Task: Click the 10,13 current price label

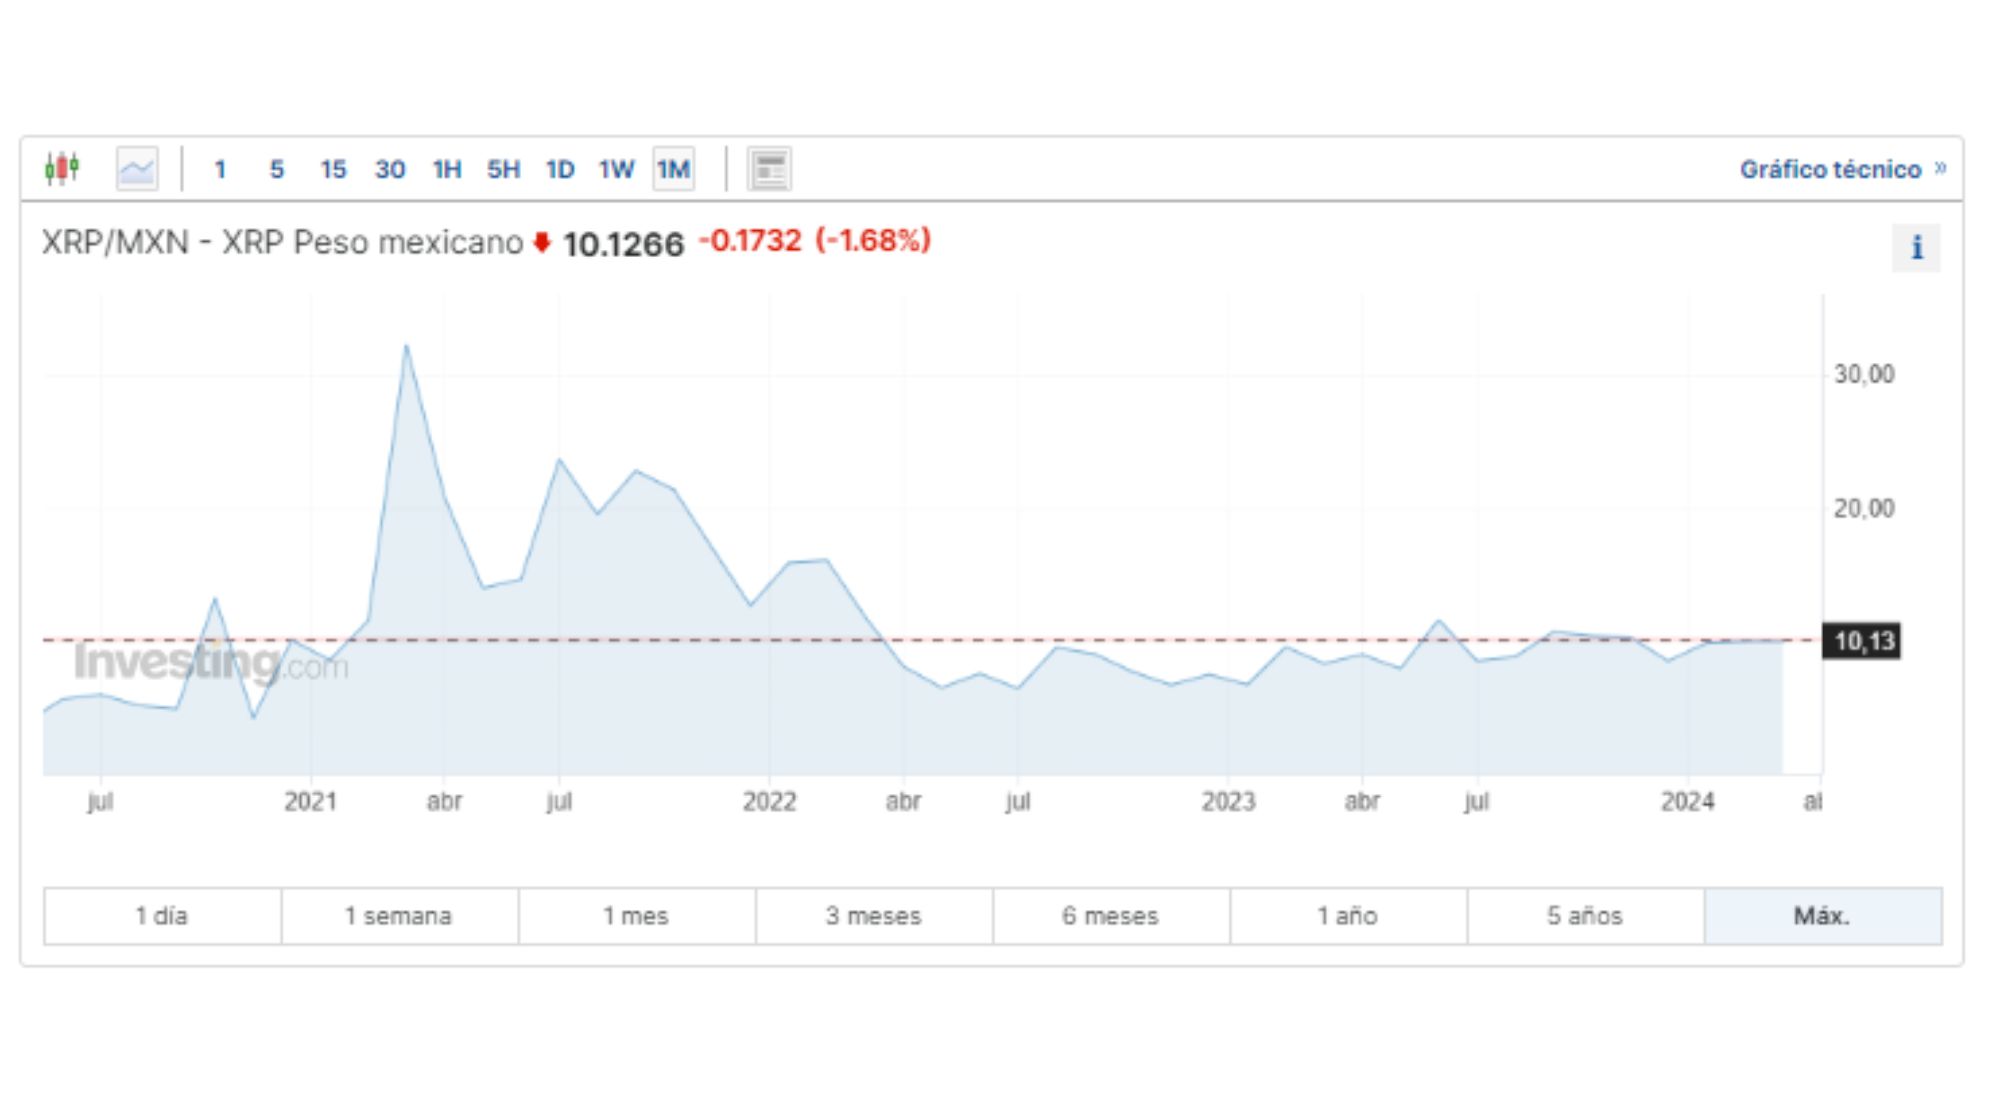Action: tap(1862, 641)
